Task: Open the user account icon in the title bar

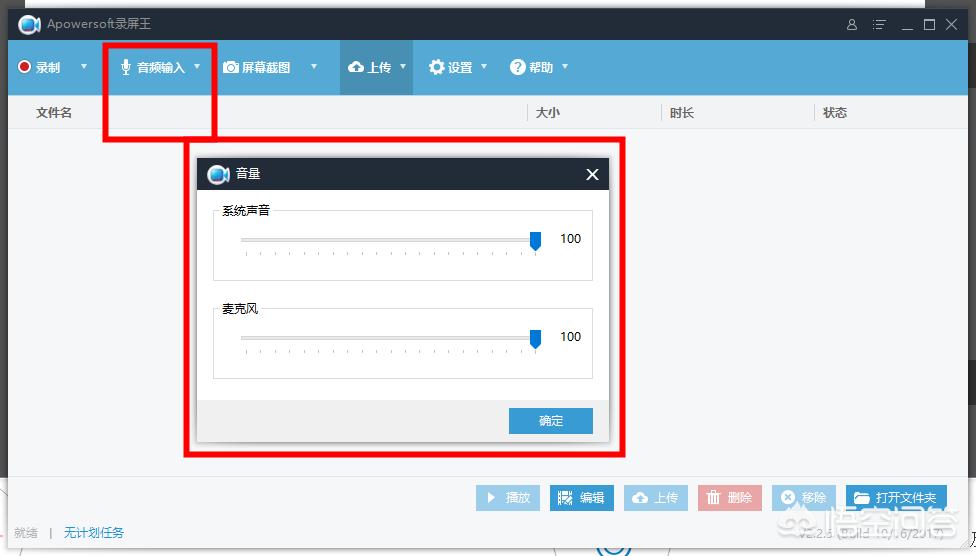Action: click(852, 24)
